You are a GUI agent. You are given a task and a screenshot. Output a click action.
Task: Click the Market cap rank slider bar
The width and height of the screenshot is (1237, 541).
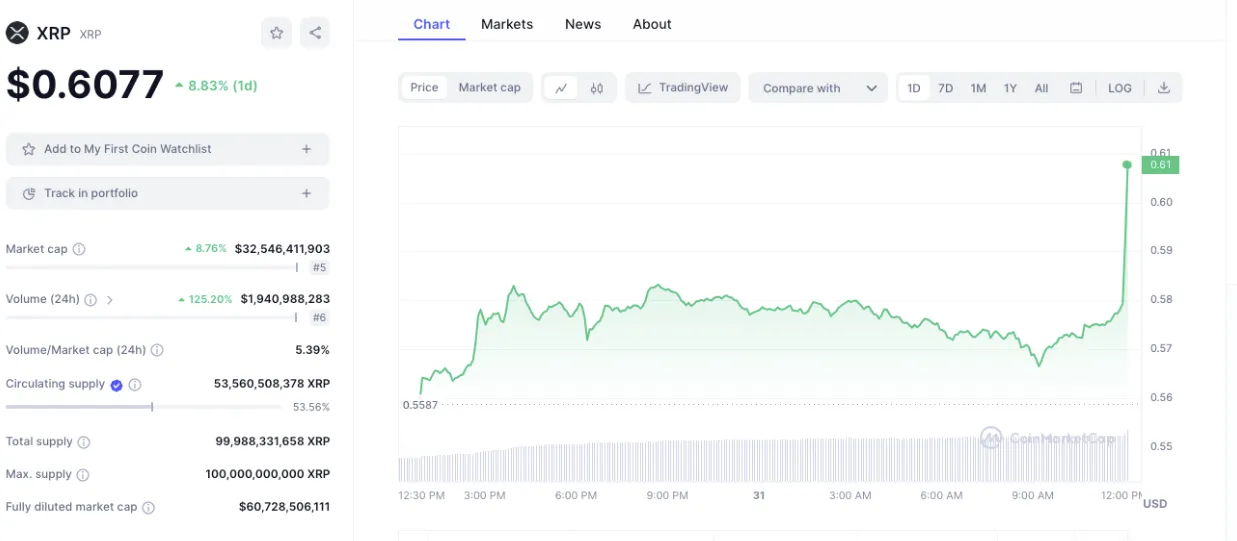tap(152, 267)
